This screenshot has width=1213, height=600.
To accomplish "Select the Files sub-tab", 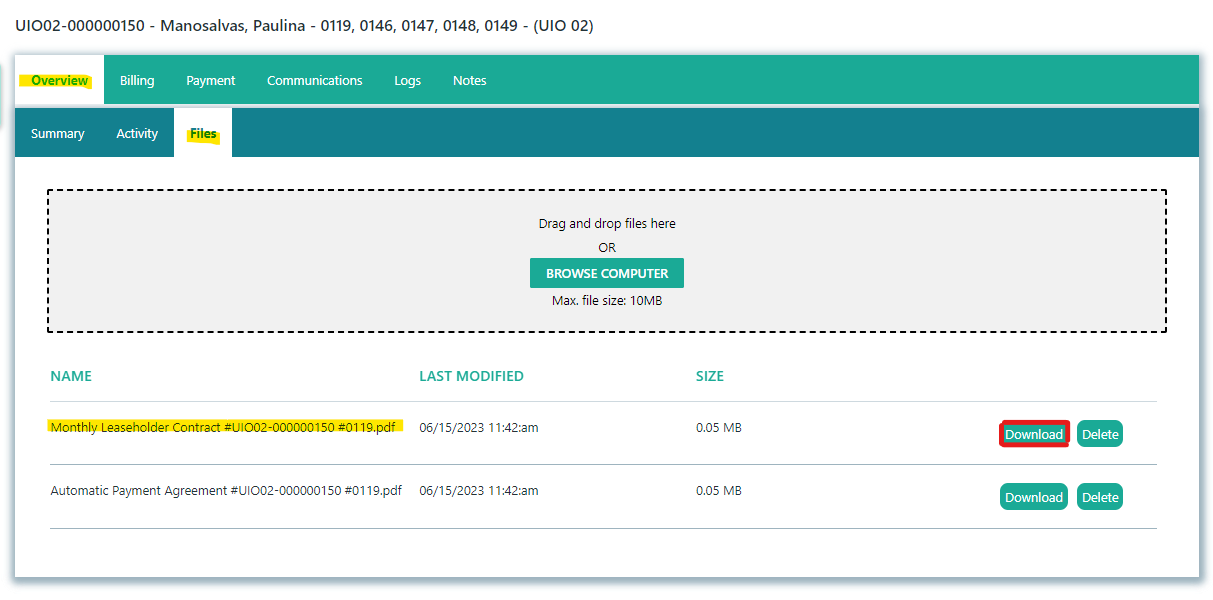I will click(203, 134).
